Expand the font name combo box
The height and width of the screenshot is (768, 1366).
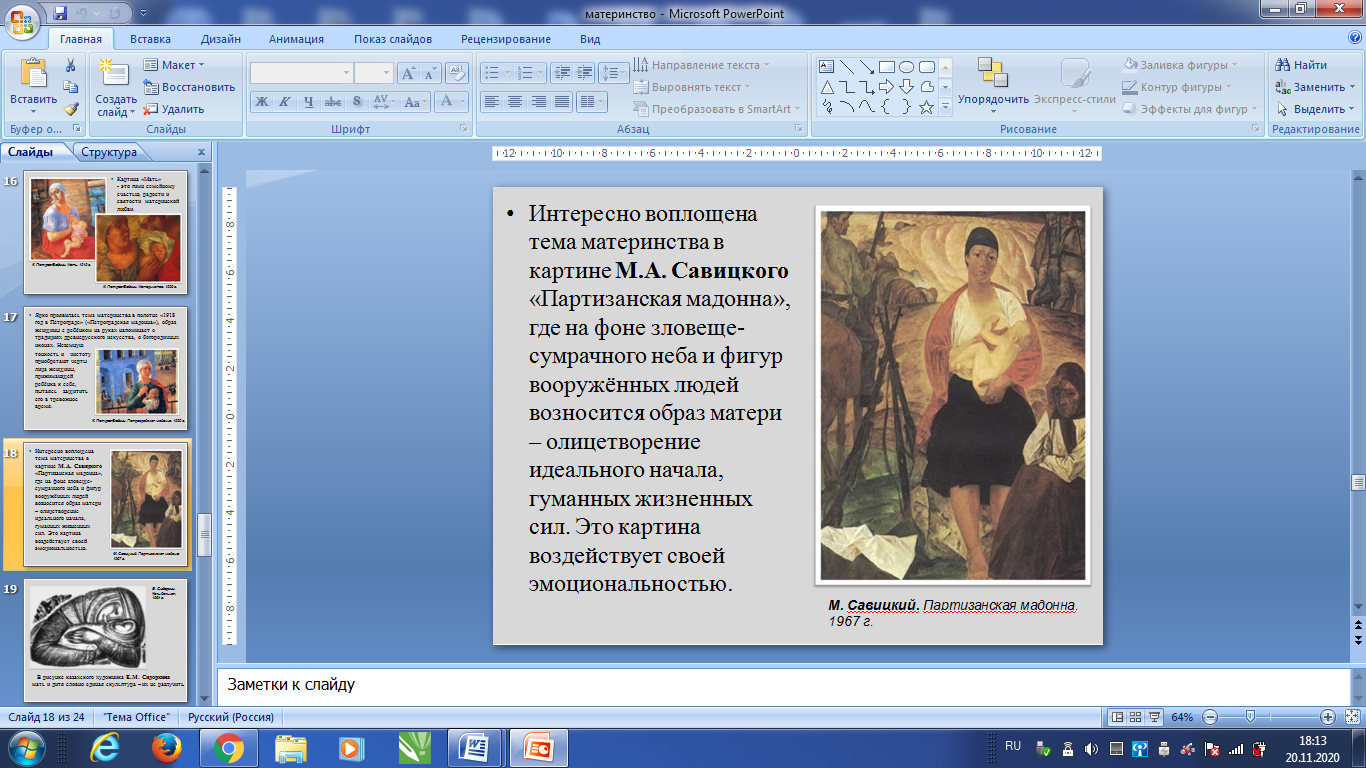coord(346,73)
